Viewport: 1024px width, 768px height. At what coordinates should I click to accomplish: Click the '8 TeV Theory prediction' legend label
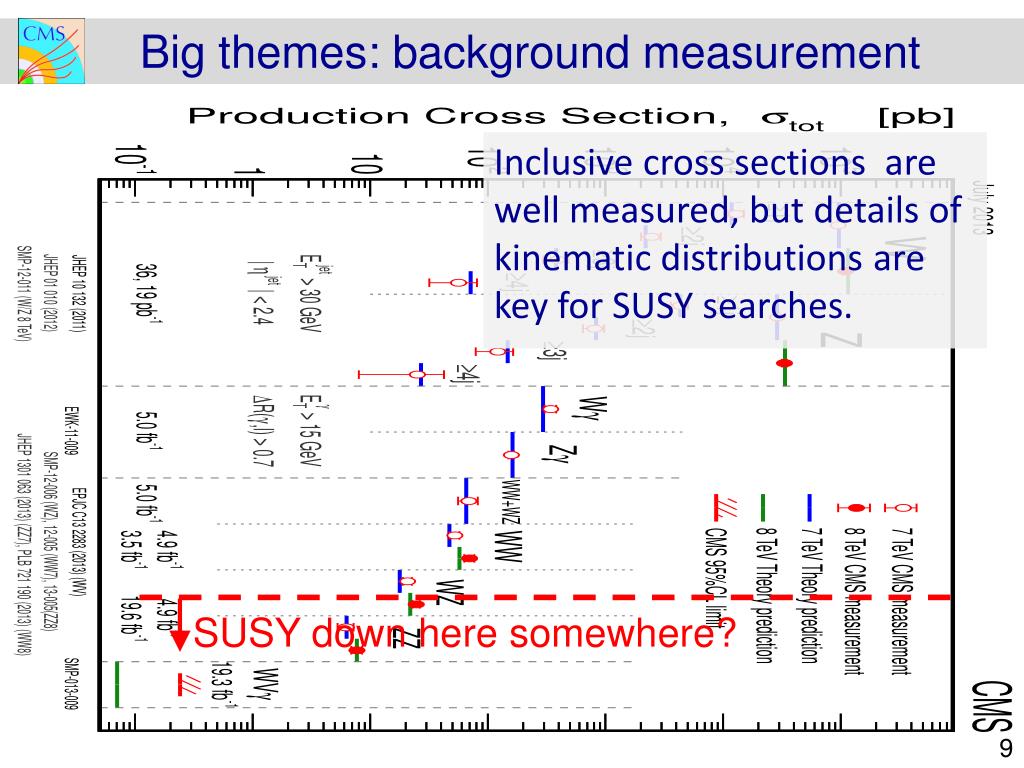pos(763,596)
